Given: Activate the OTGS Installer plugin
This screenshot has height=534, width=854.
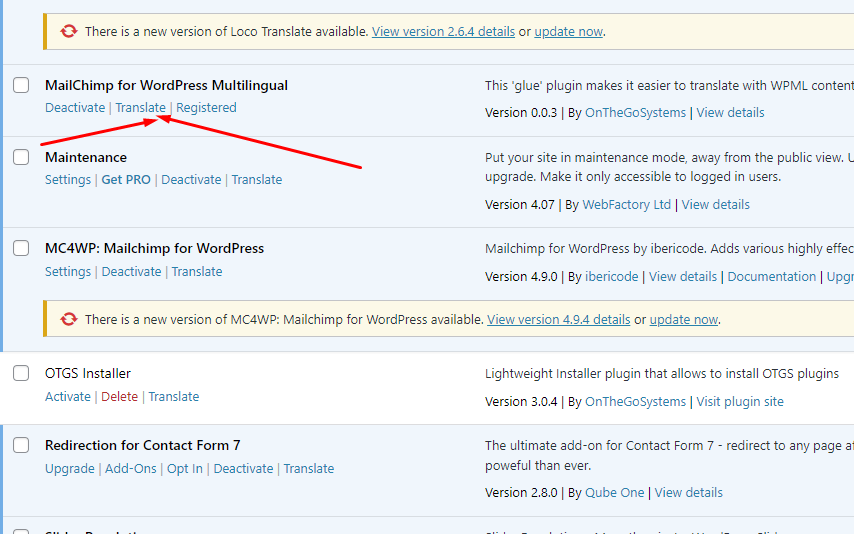Looking at the screenshot, I should coord(68,397).
